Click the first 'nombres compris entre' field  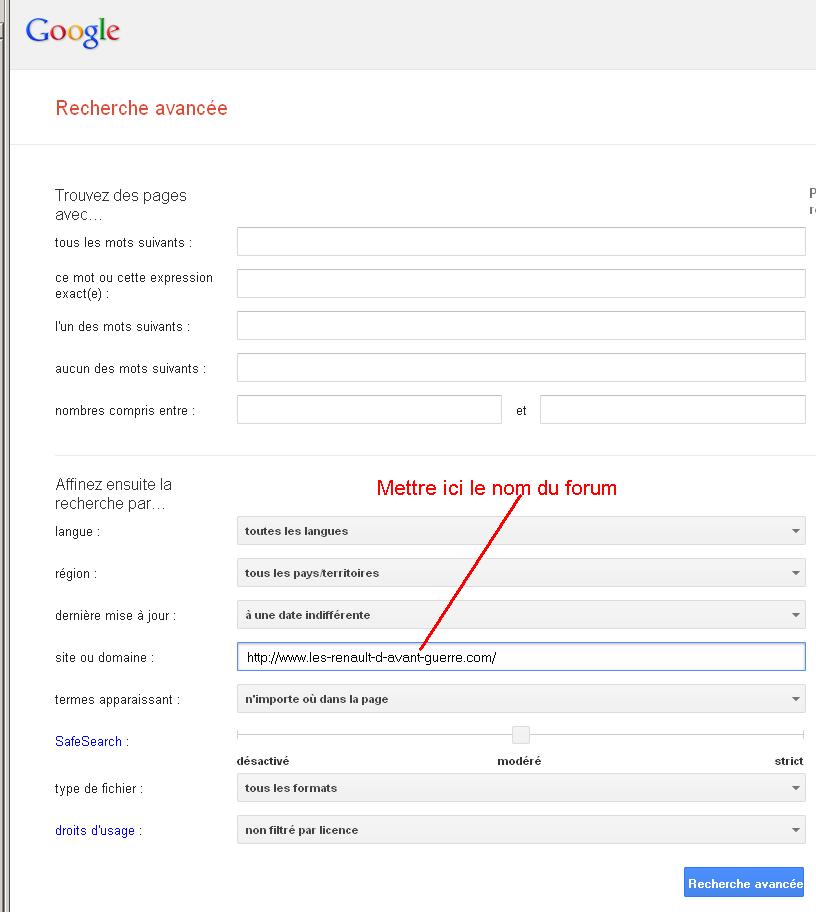[x=369, y=409]
